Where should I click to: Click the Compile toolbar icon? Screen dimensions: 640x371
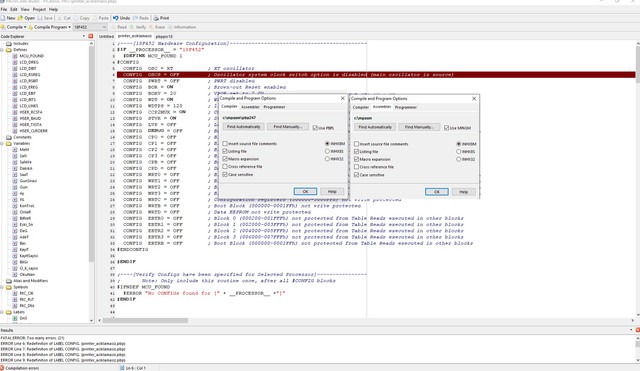pos(2,27)
